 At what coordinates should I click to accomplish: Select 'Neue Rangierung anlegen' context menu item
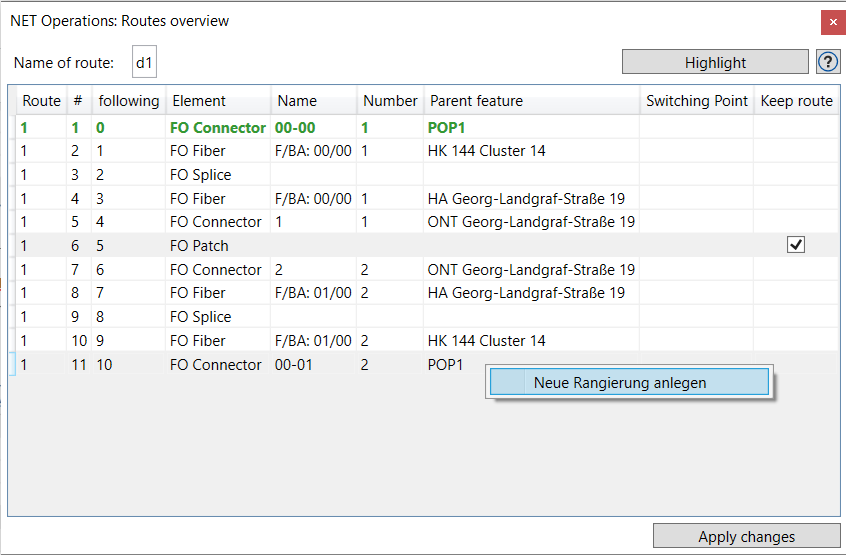[629, 382]
